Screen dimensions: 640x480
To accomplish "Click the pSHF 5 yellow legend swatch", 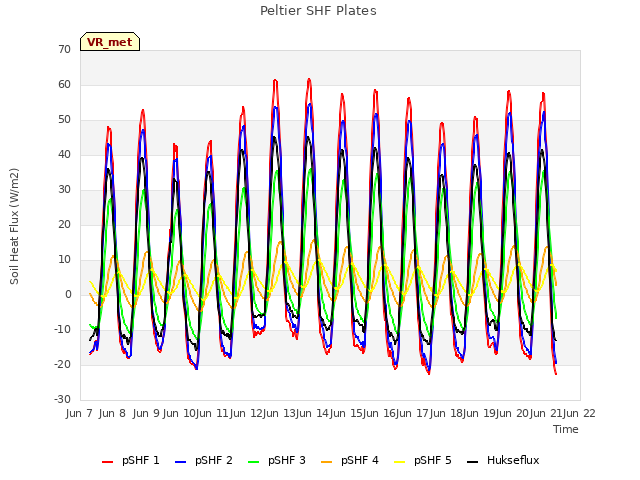I will (400, 462).
